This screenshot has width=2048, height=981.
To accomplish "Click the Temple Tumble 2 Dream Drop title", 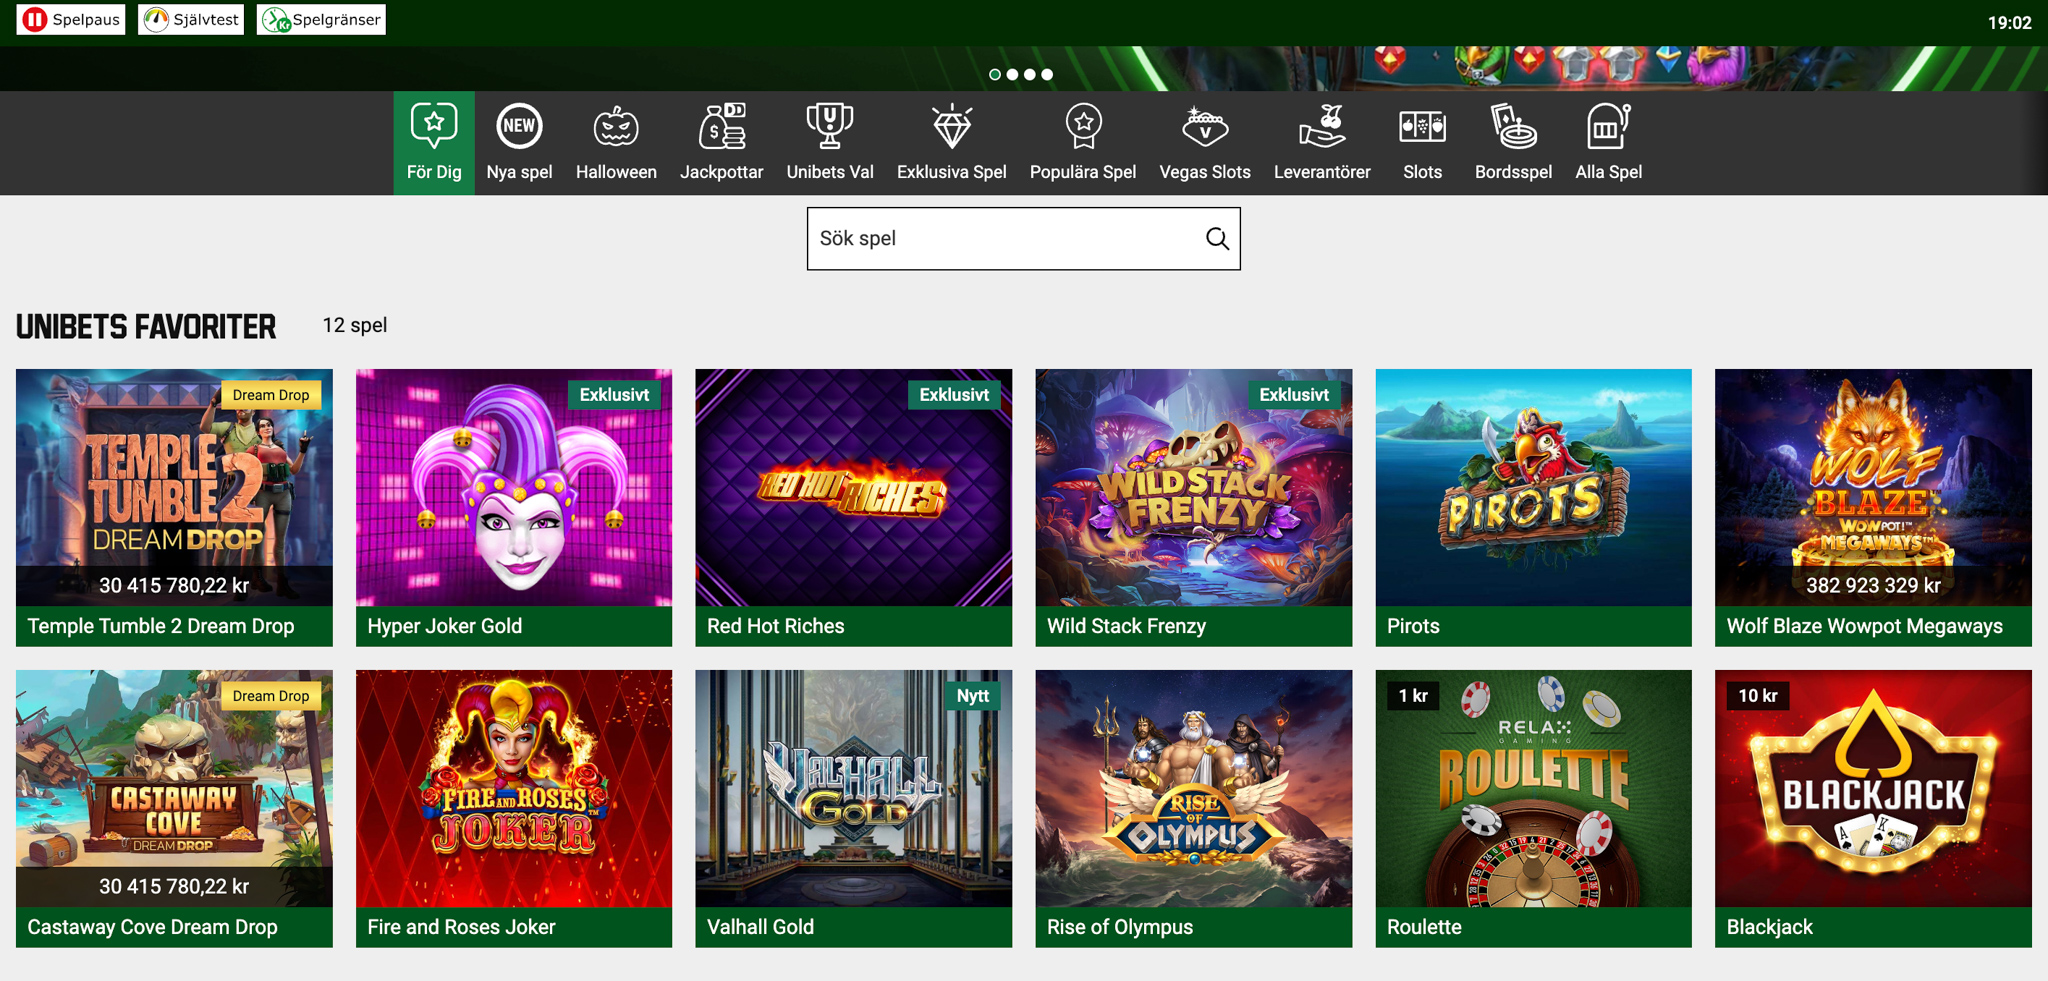I will (161, 626).
